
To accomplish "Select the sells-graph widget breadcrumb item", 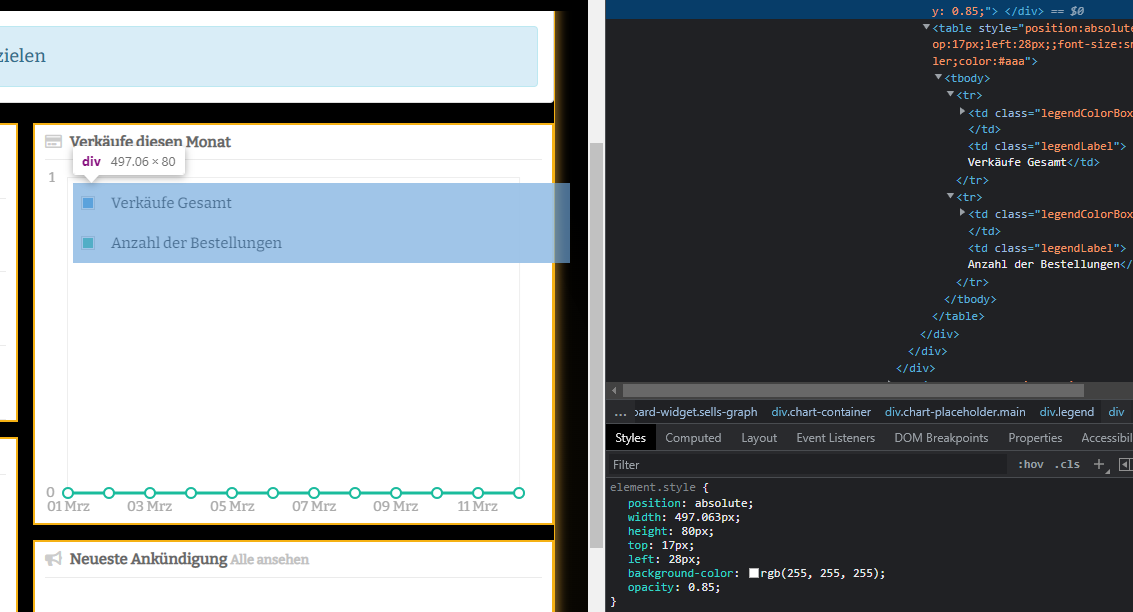I will point(696,412).
